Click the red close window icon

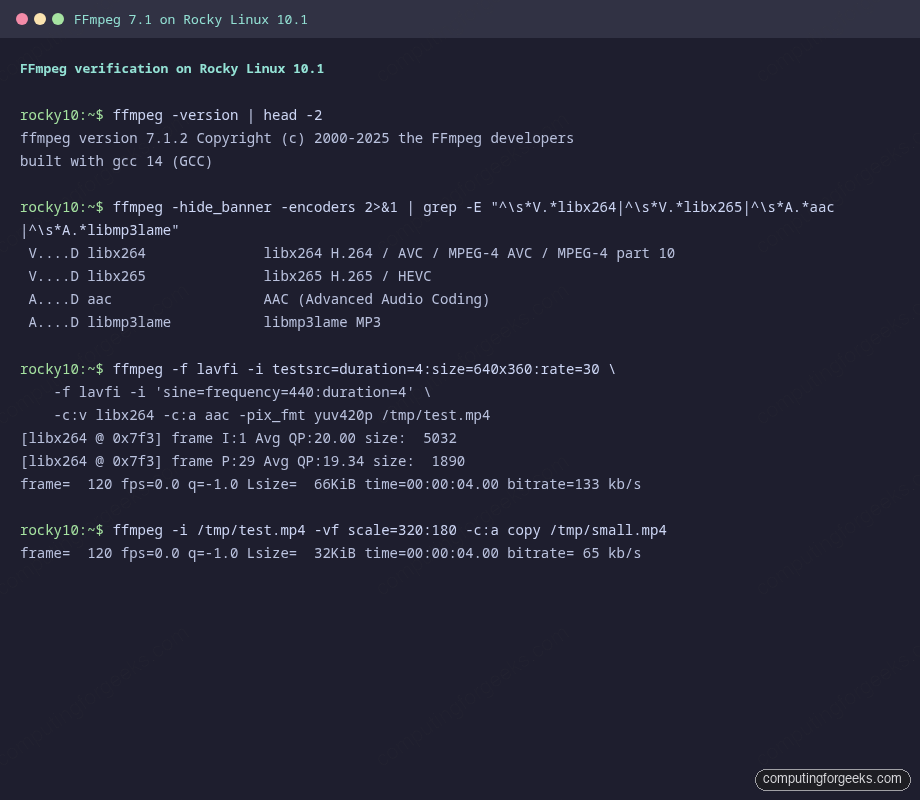21,18
